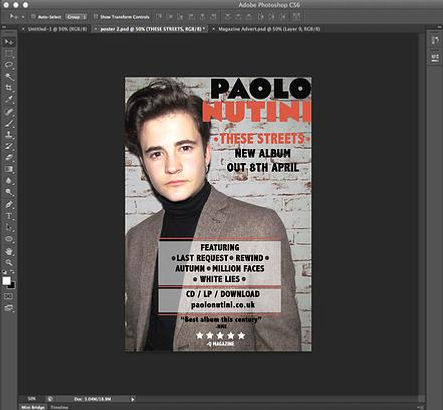Image resolution: width=443 pixels, height=410 pixels.
Task: Swap foreground and background colors
Action: [x=13, y=273]
